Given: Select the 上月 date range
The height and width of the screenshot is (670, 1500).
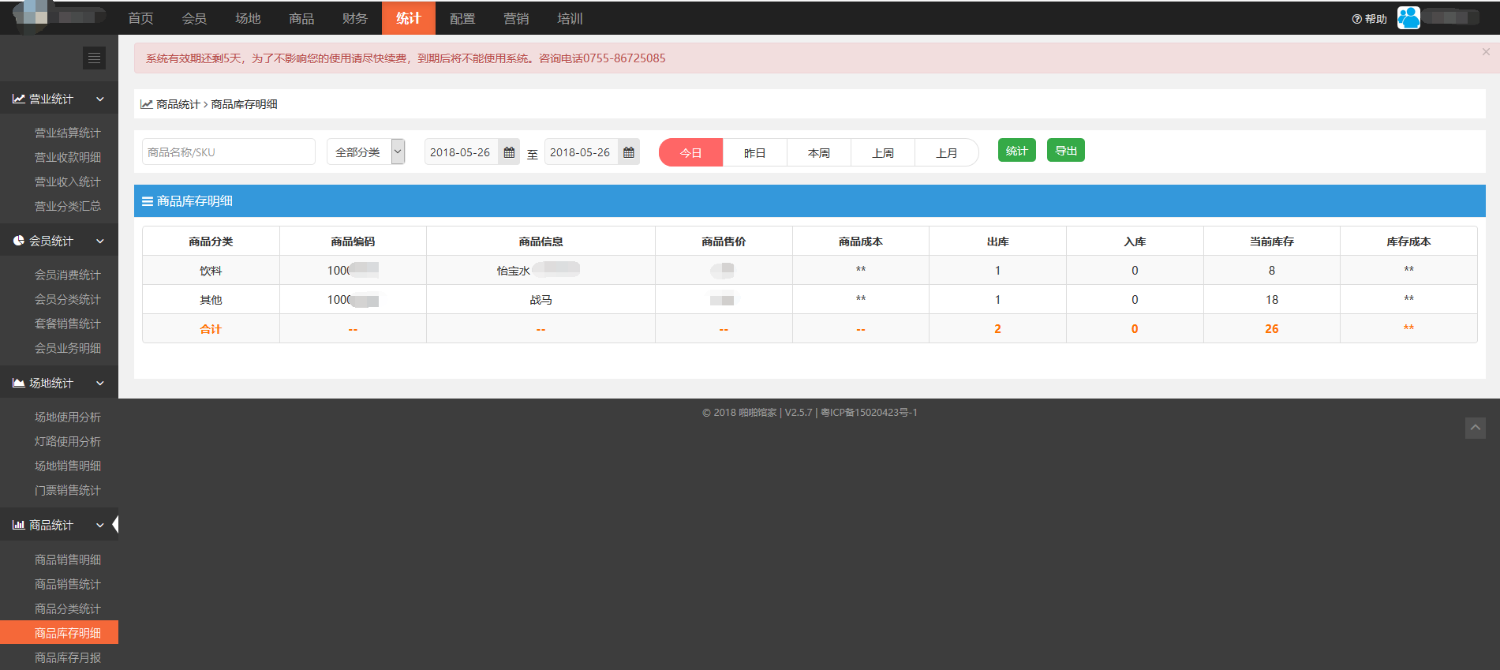Looking at the screenshot, I should pos(947,153).
